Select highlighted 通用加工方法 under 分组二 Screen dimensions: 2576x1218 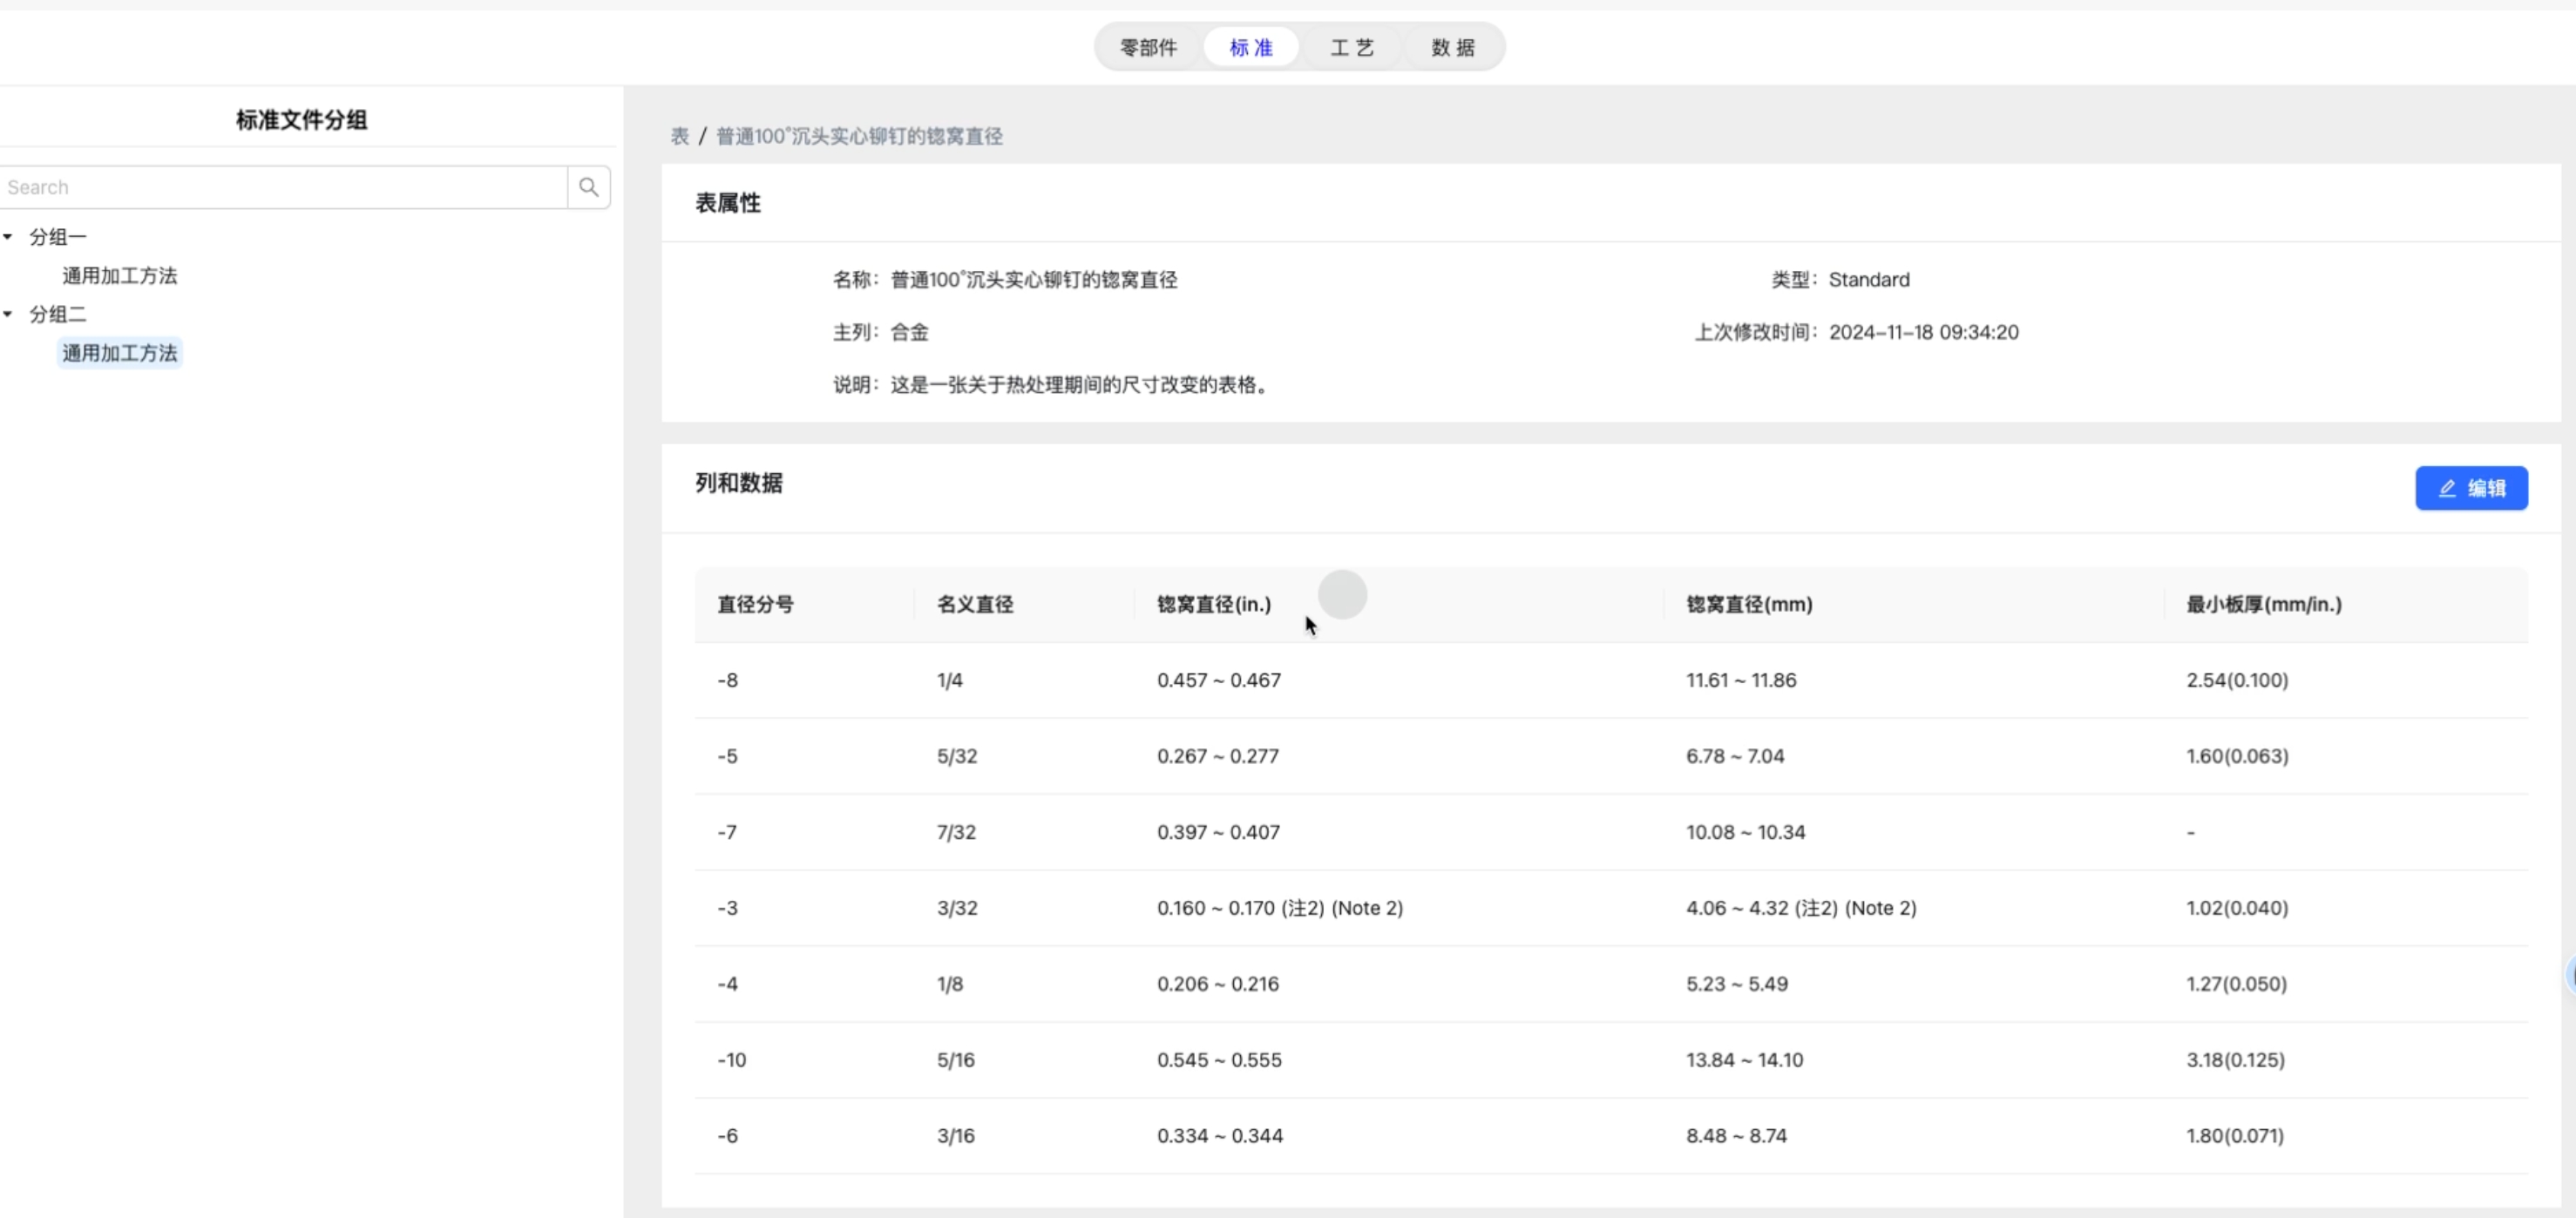pos(119,353)
